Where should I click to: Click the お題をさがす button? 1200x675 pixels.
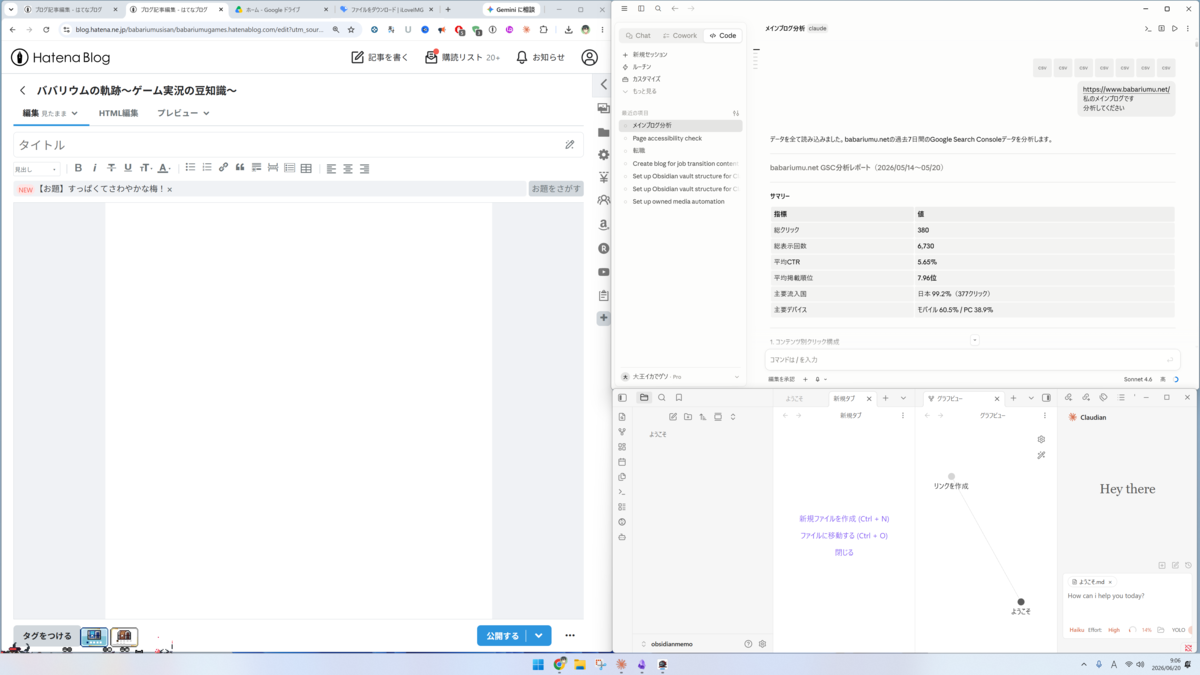tap(555, 188)
